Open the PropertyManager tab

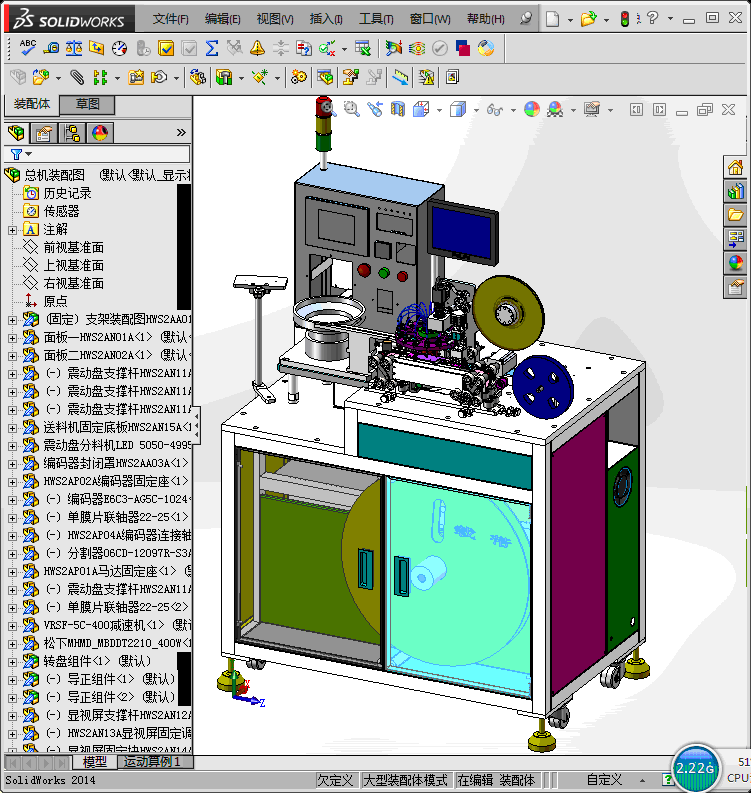tap(44, 133)
